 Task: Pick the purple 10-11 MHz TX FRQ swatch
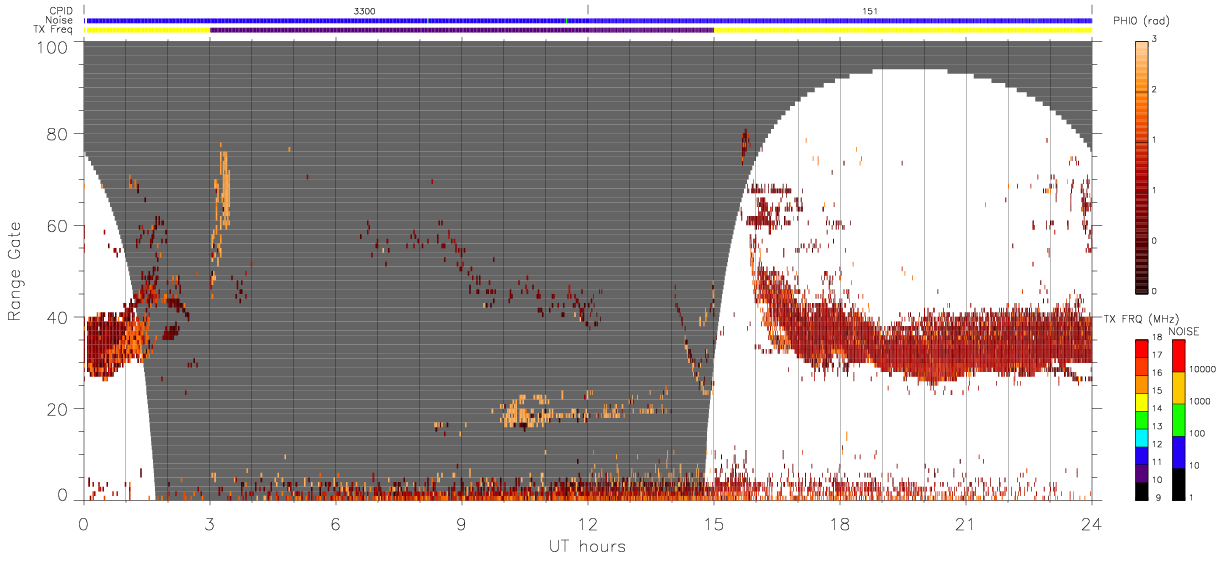(x=1141, y=473)
